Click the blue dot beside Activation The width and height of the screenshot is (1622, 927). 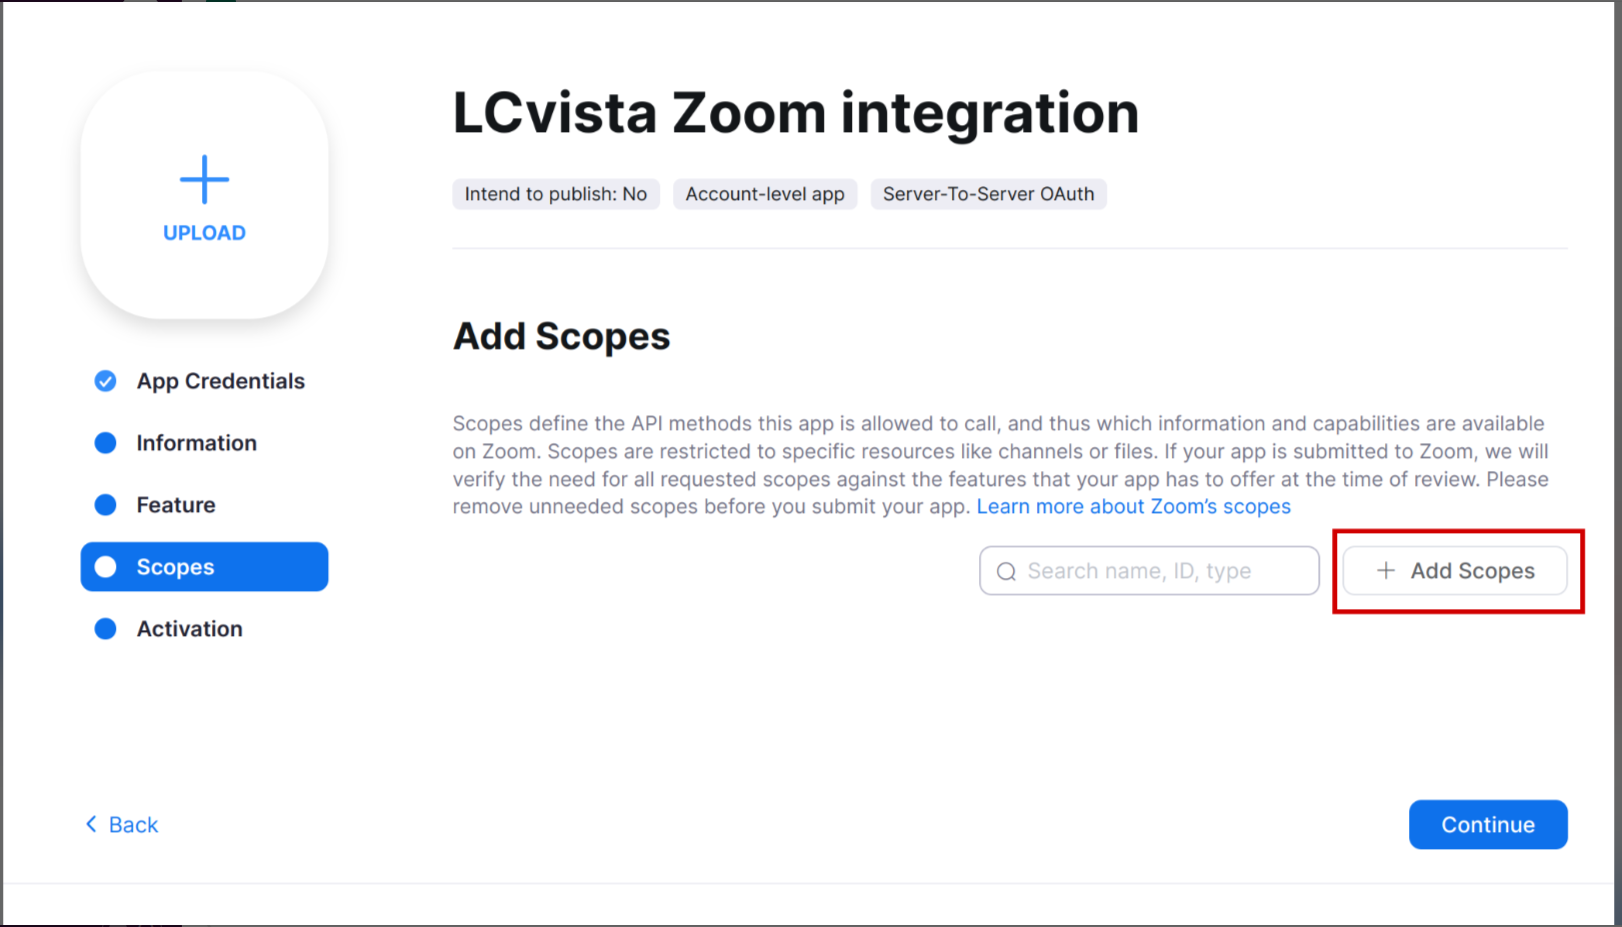(x=105, y=629)
